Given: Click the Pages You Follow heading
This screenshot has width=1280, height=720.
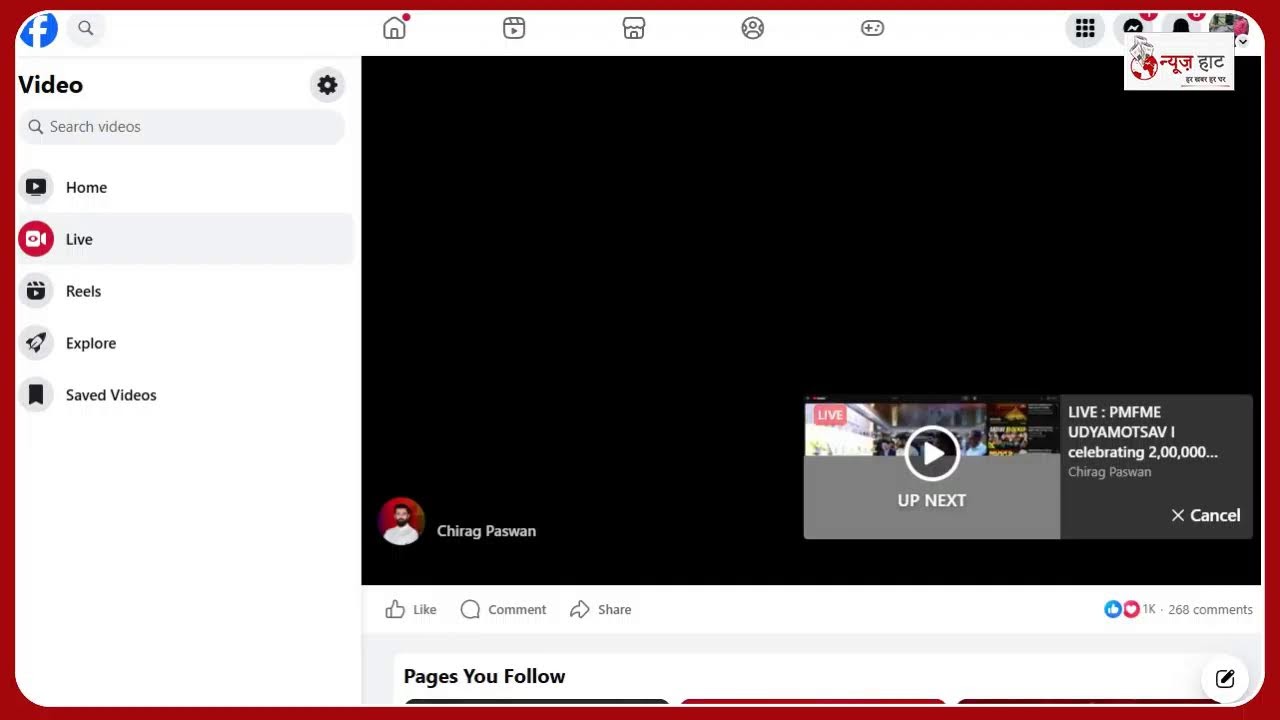Looking at the screenshot, I should tap(484, 676).
